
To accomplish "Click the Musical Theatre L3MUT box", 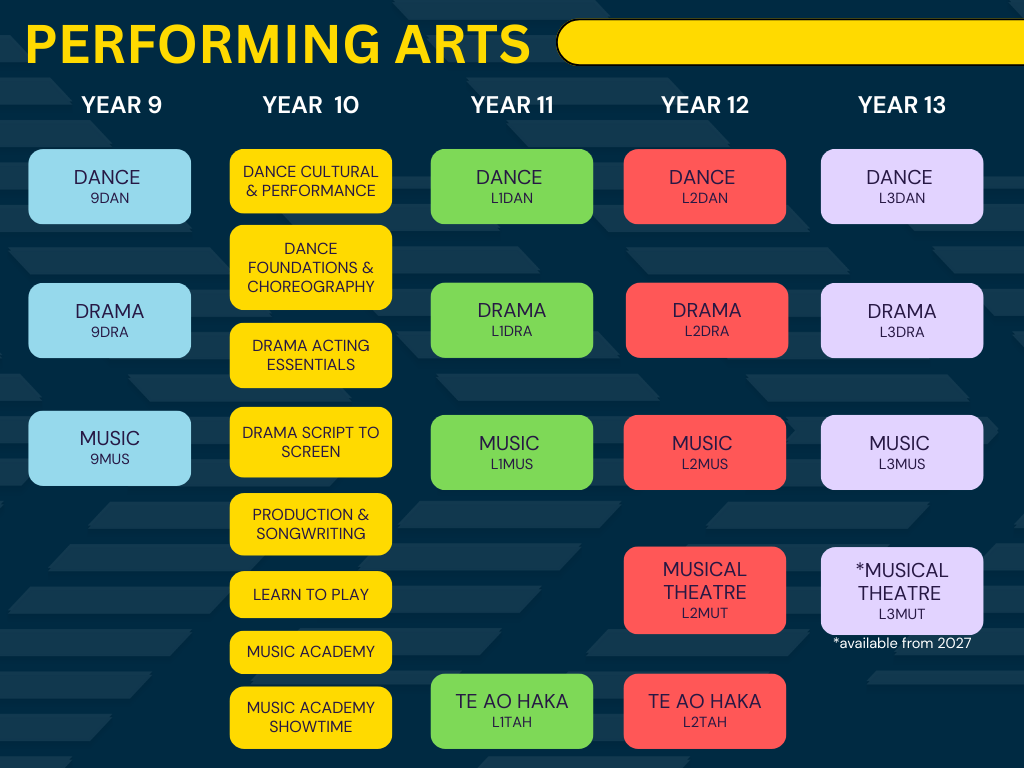I will tap(901, 591).
